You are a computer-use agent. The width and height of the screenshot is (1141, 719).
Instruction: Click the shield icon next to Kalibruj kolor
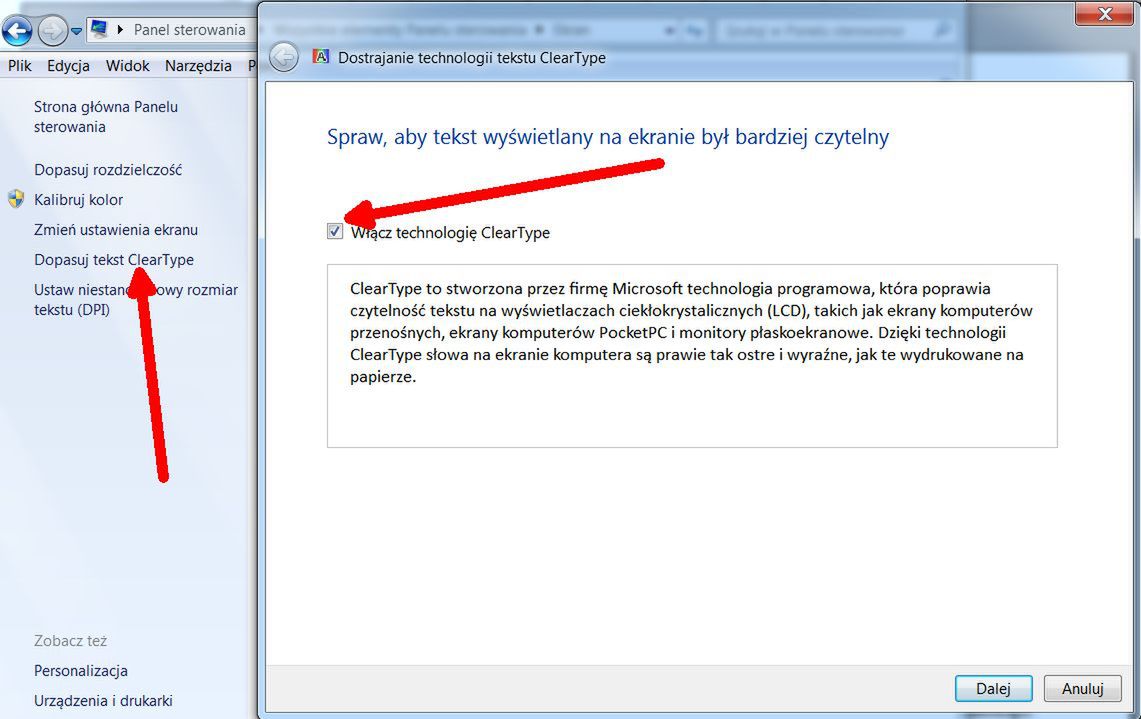click(x=16, y=199)
